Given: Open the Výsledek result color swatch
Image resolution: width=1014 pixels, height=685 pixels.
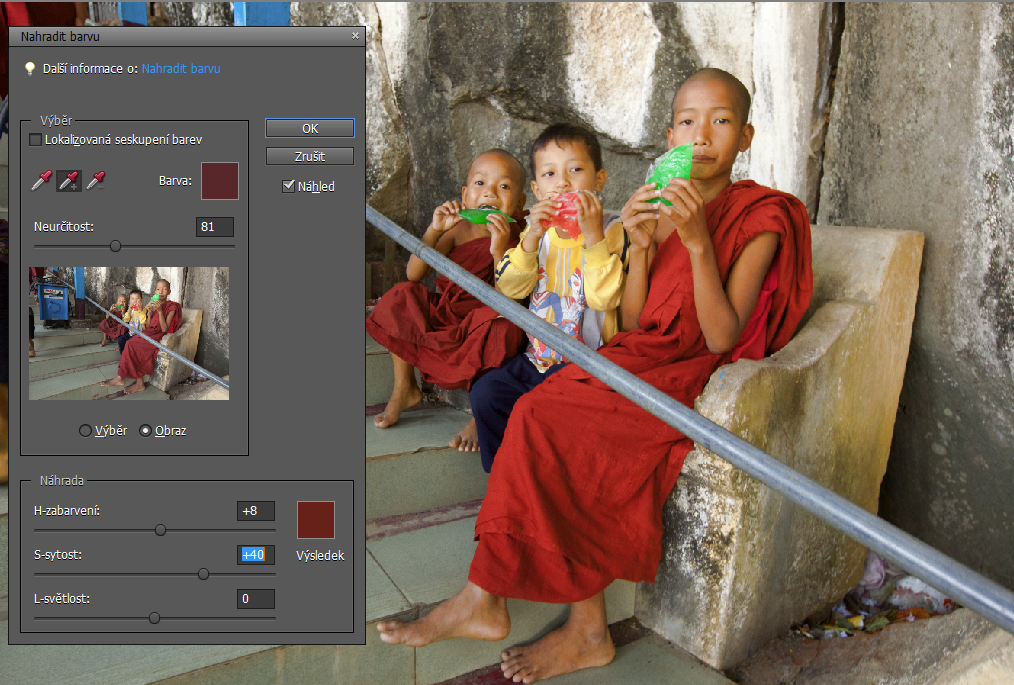Looking at the screenshot, I should pyautogui.click(x=316, y=520).
